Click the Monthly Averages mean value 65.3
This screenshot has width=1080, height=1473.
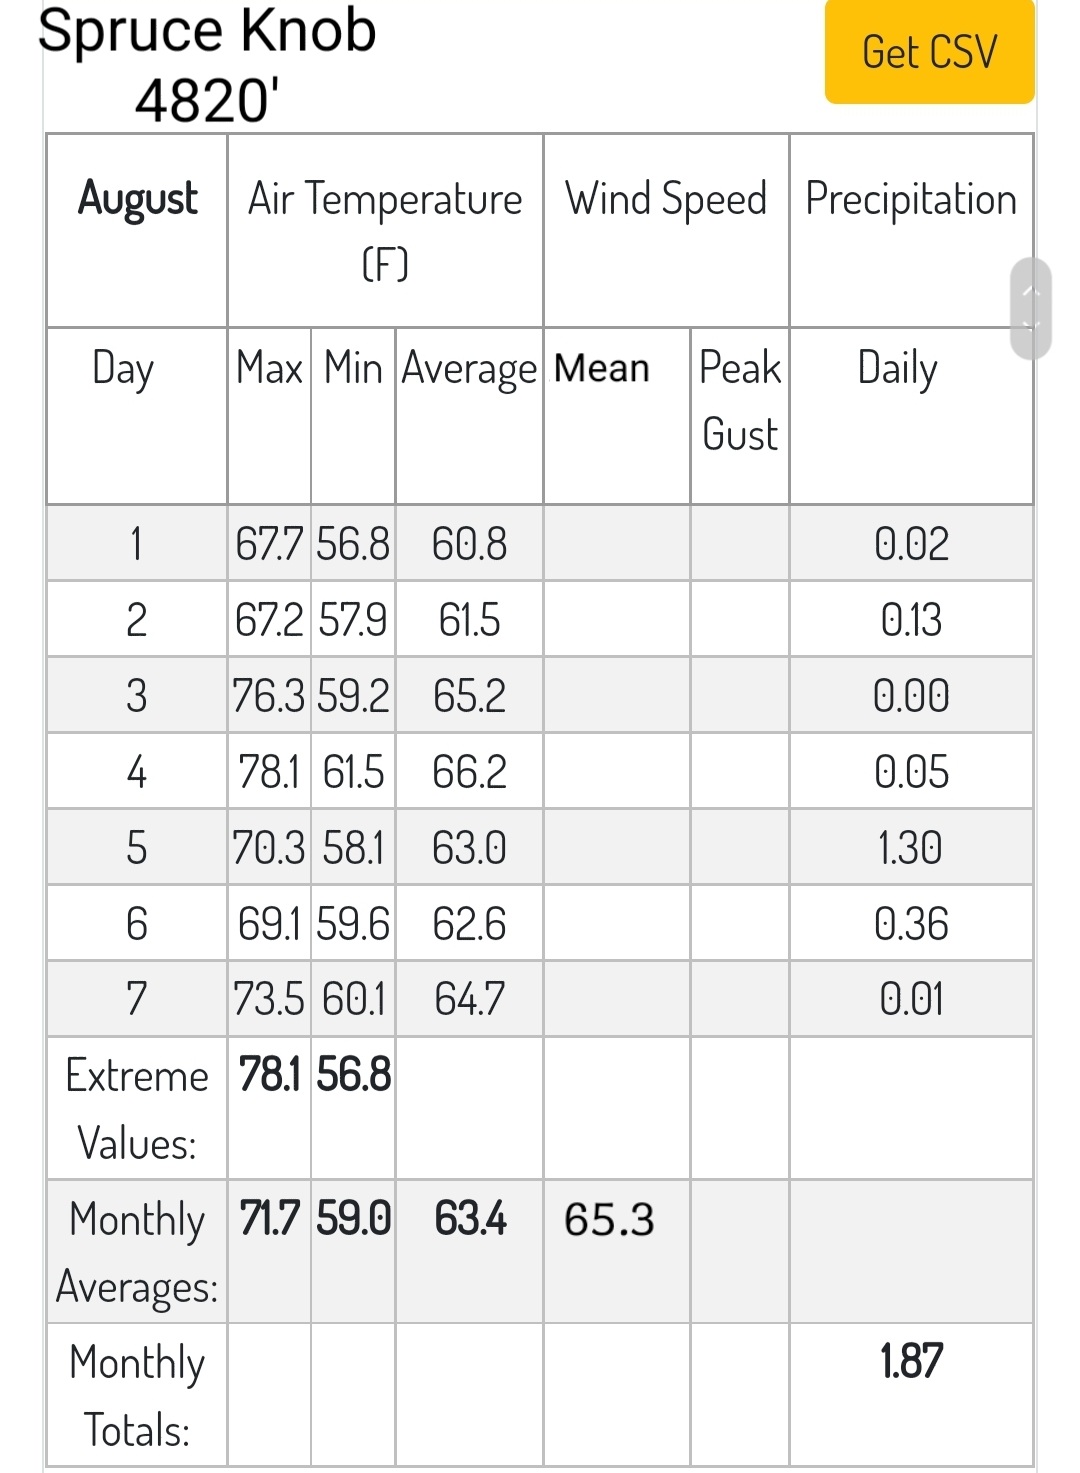pos(609,1220)
